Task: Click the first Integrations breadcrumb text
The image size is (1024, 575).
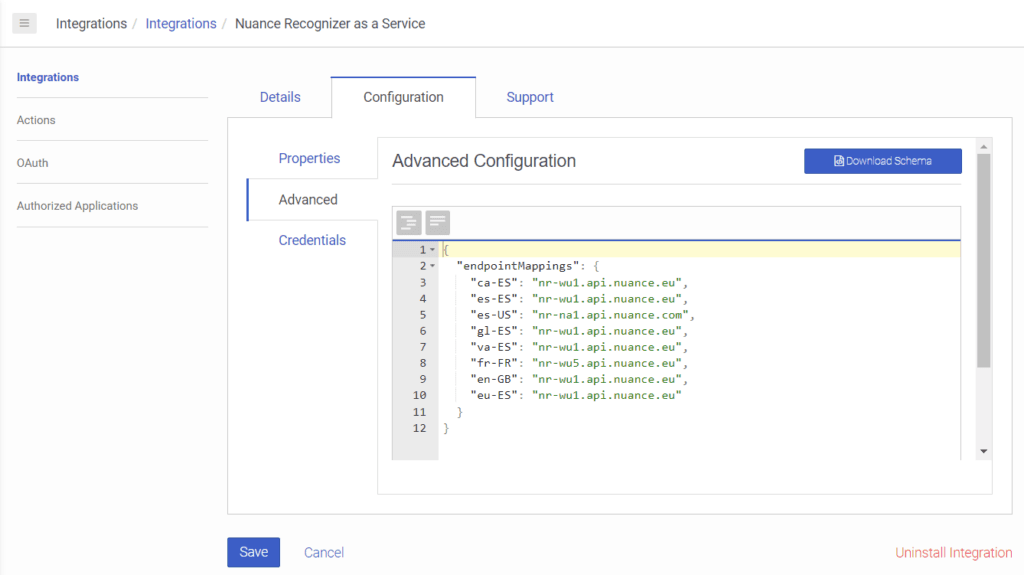Action: [x=91, y=24]
